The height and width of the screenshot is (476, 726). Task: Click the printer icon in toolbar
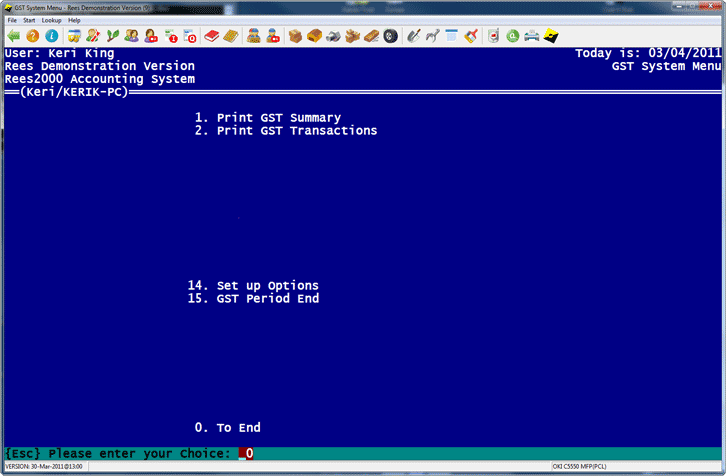point(532,36)
